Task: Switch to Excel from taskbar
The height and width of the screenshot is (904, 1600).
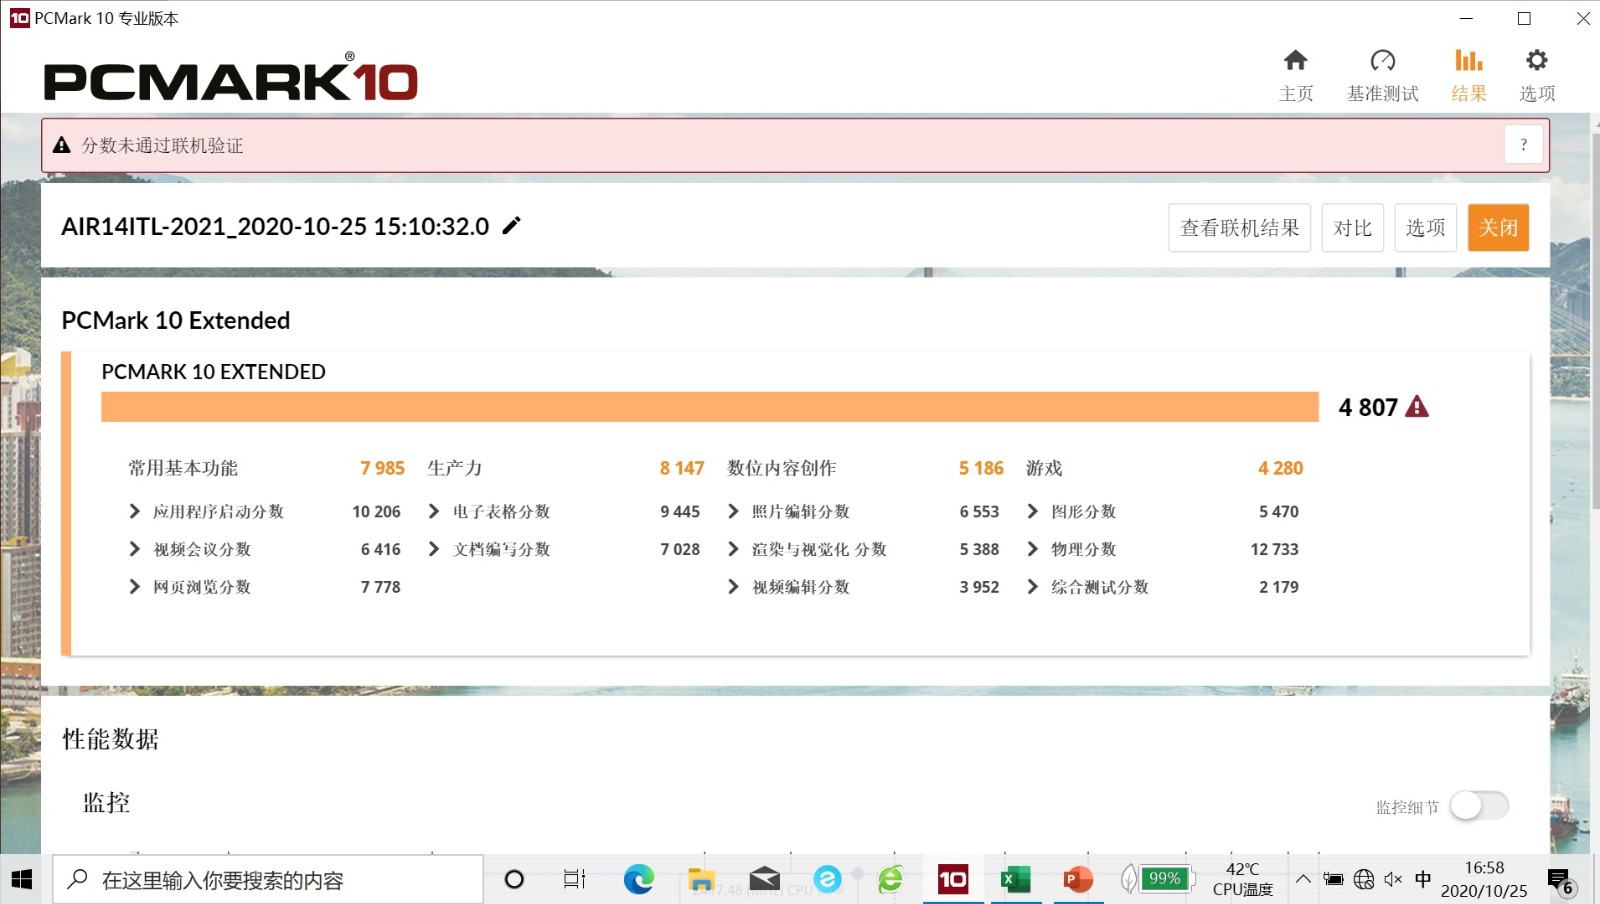Action: 1016,880
